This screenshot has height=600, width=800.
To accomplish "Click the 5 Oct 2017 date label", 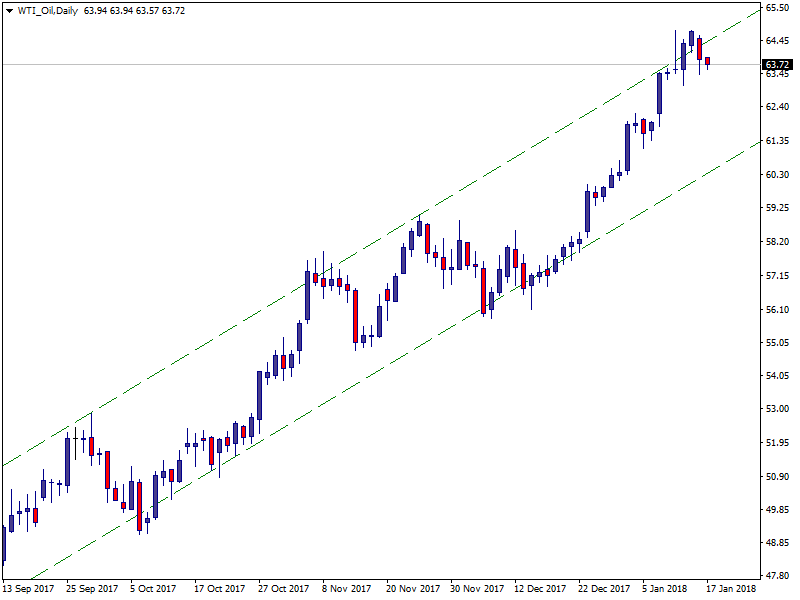I will pyautogui.click(x=153, y=589).
